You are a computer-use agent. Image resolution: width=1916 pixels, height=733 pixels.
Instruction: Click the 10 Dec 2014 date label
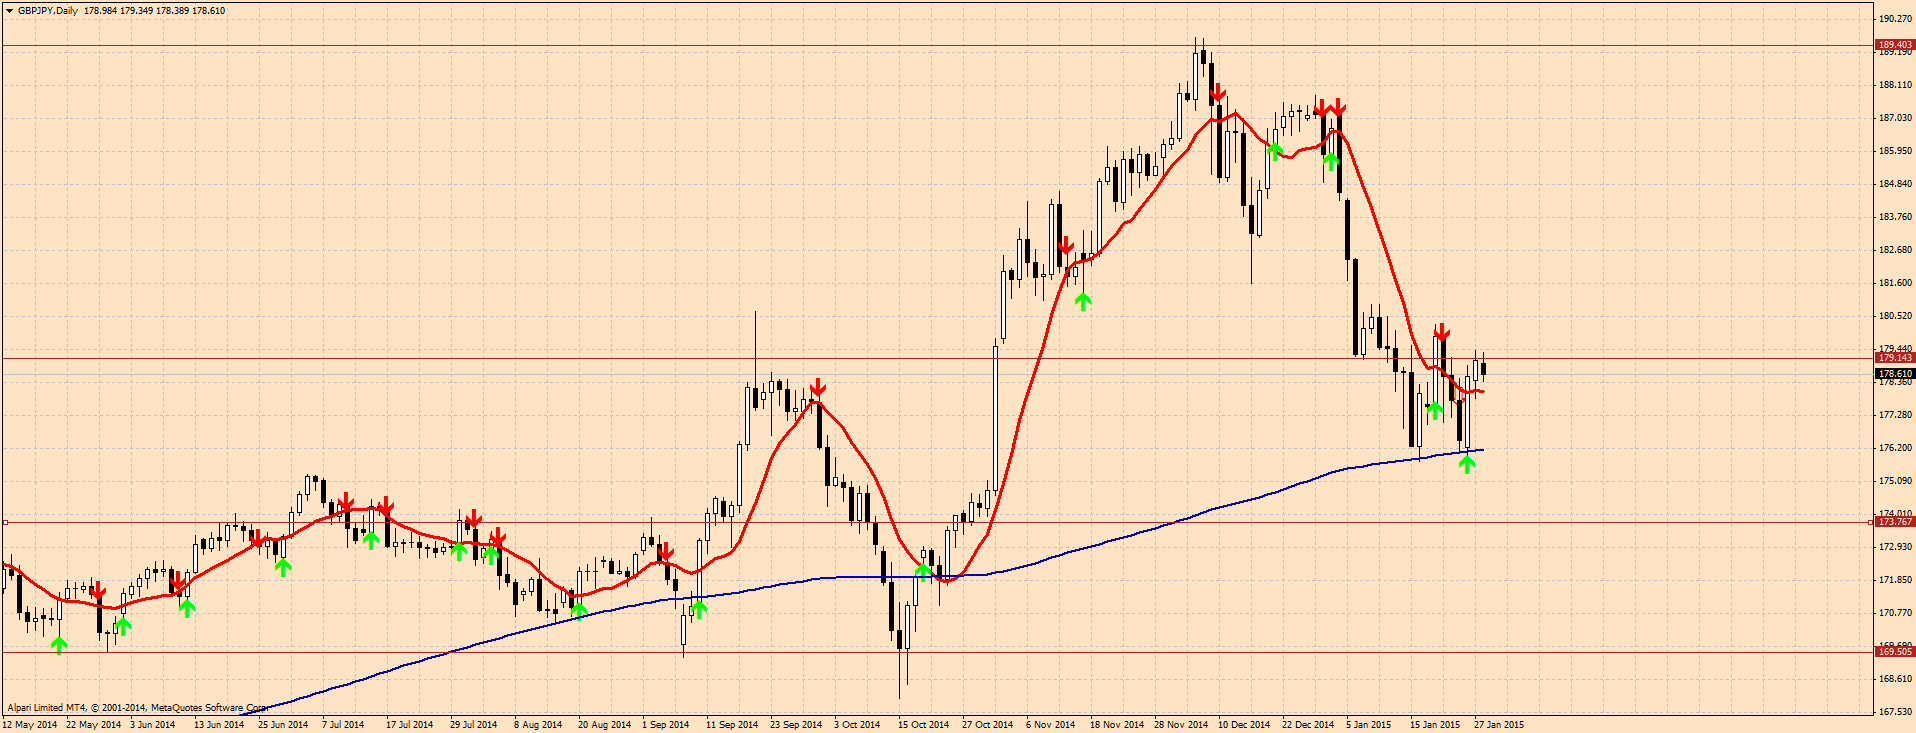(x=1244, y=725)
